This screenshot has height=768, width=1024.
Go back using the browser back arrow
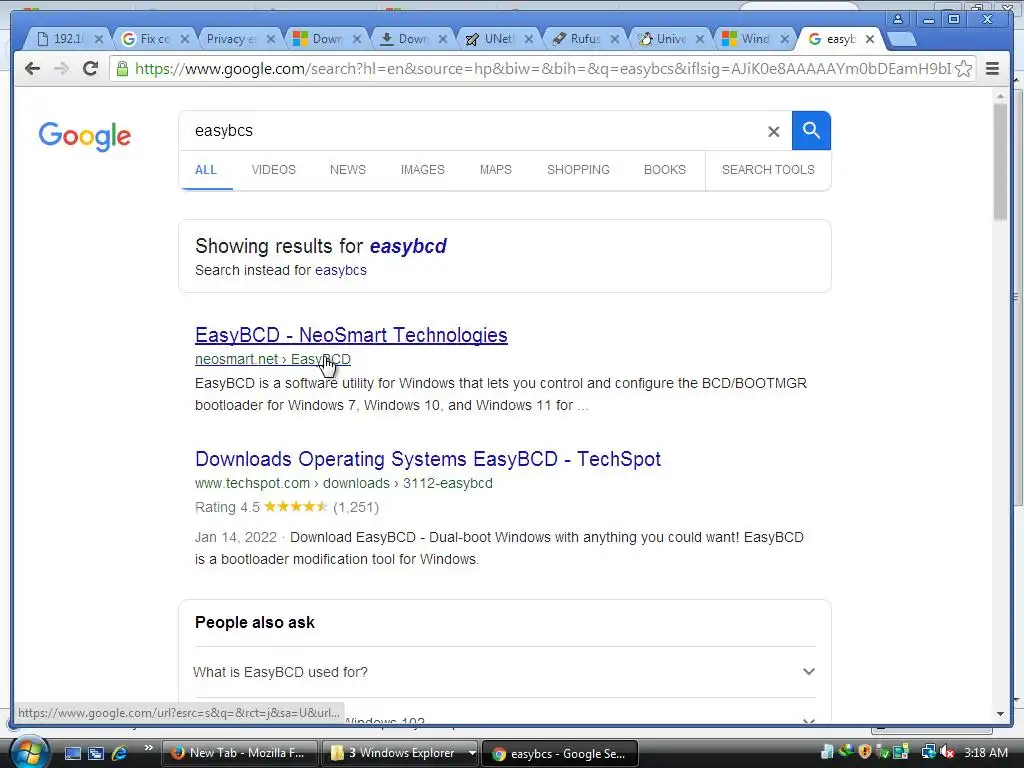[31, 69]
